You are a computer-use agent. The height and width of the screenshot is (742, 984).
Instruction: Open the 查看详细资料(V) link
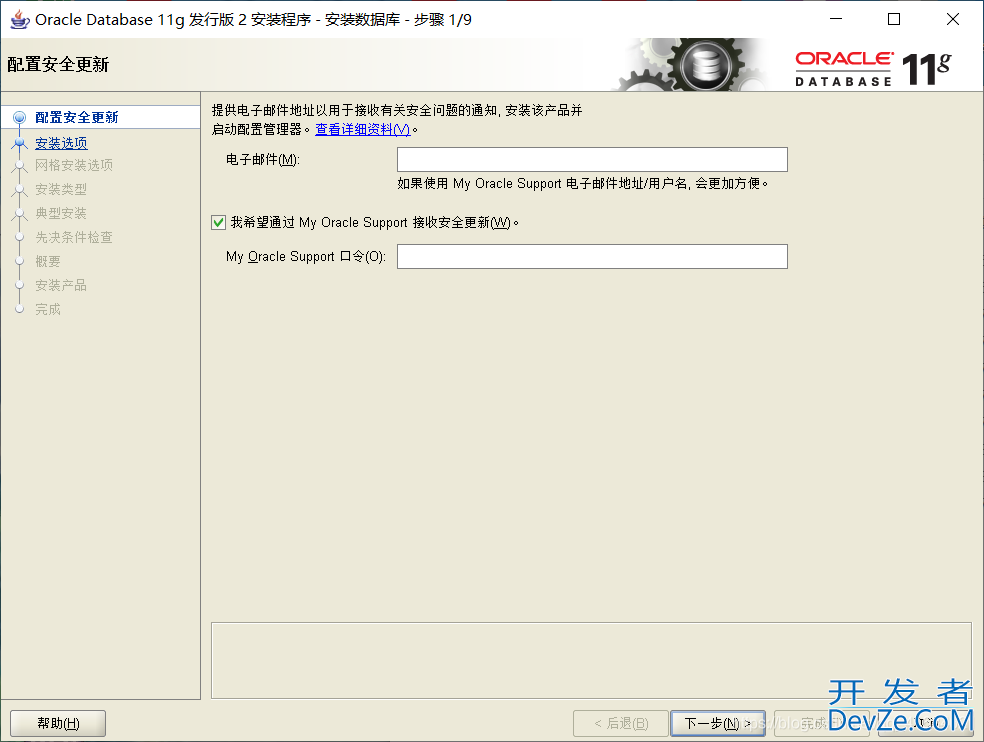pyautogui.click(x=363, y=129)
